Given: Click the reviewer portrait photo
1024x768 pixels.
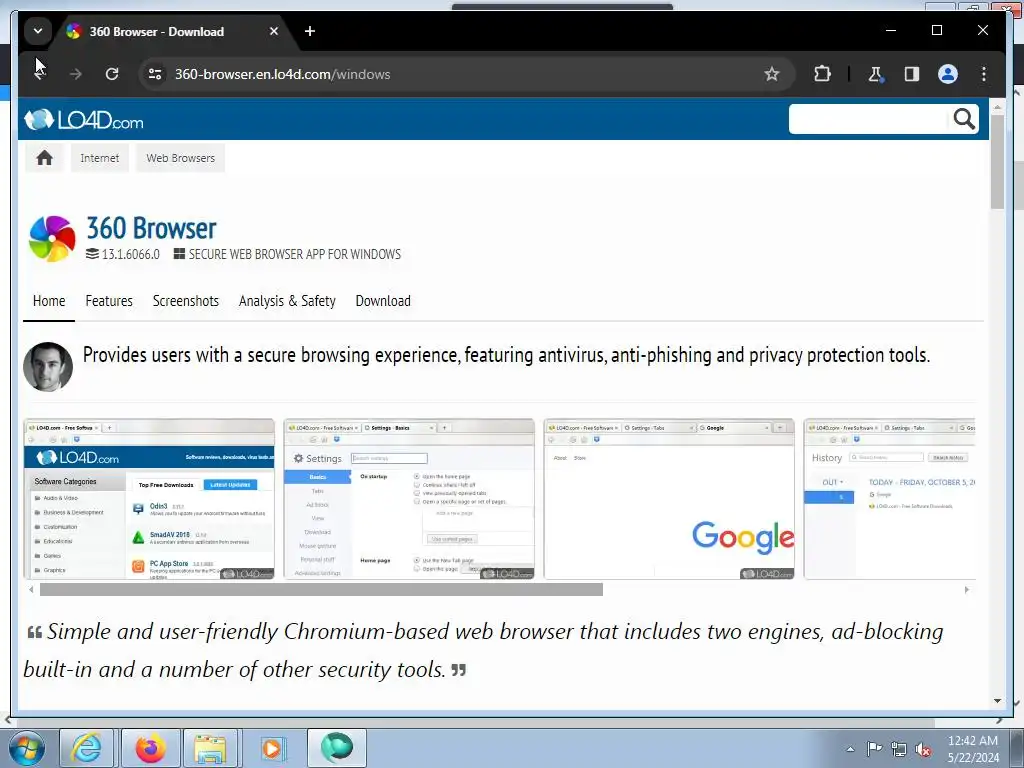Looking at the screenshot, I should [48, 366].
